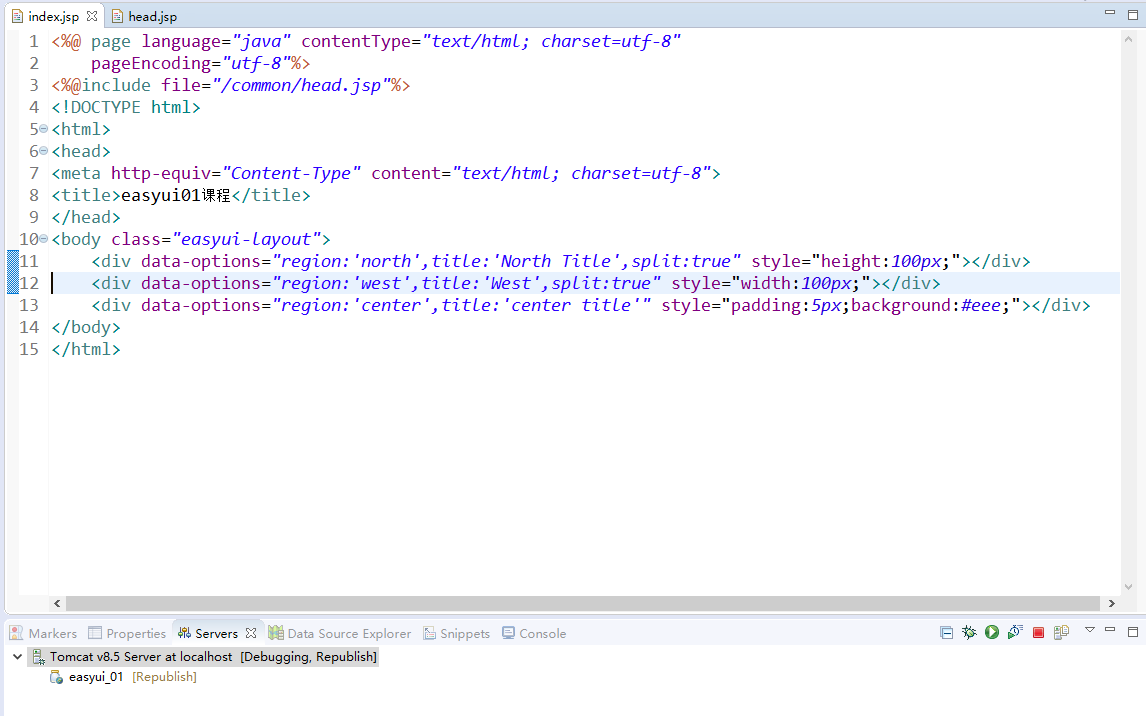Image resolution: width=1146 pixels, height=716 pixels.
Task: Click the closing </html> tag
Action: point(86,349)
